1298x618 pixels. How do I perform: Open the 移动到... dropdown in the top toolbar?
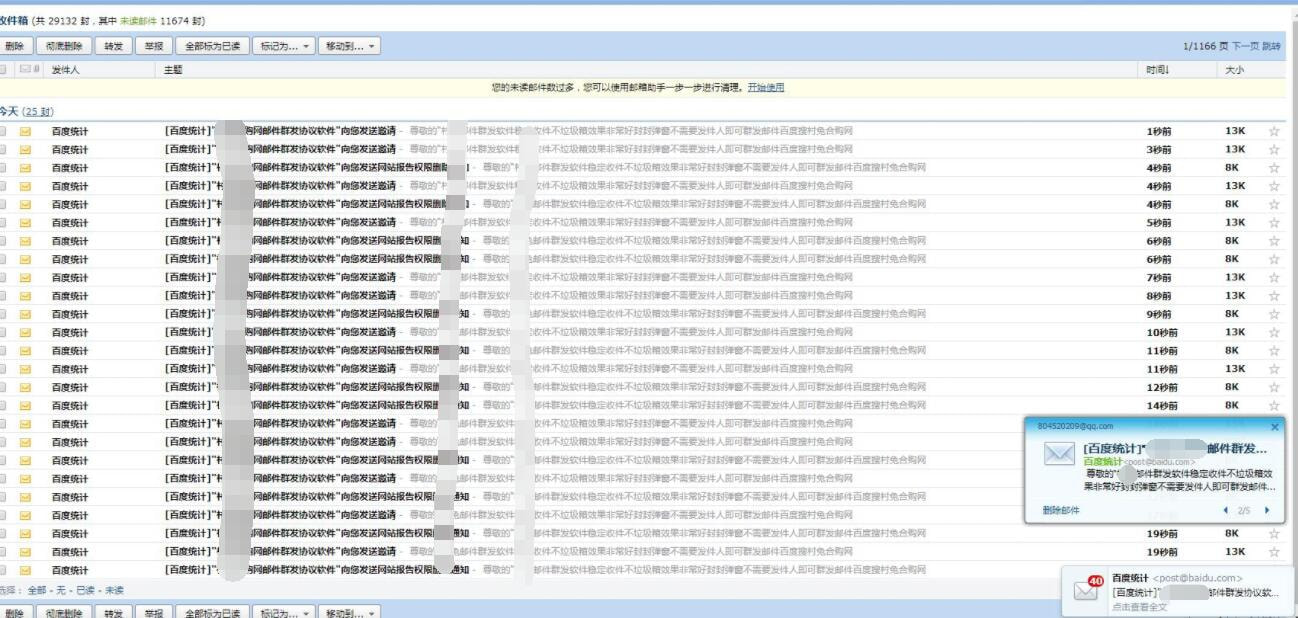[349, 46]
